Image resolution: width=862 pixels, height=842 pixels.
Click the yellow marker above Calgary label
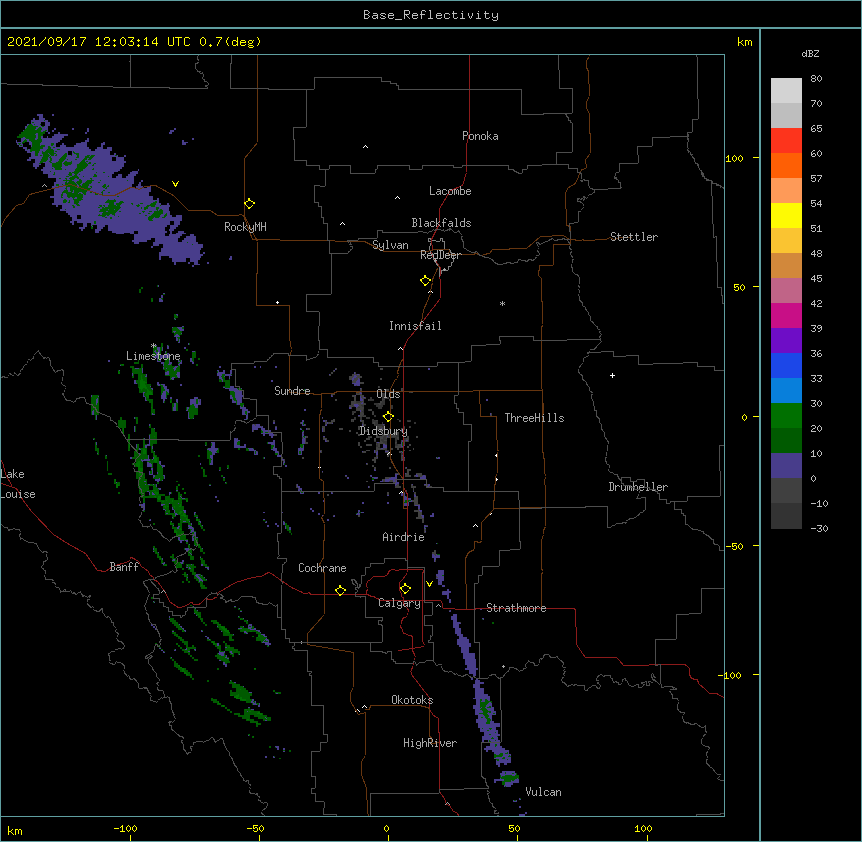[405, 589]
